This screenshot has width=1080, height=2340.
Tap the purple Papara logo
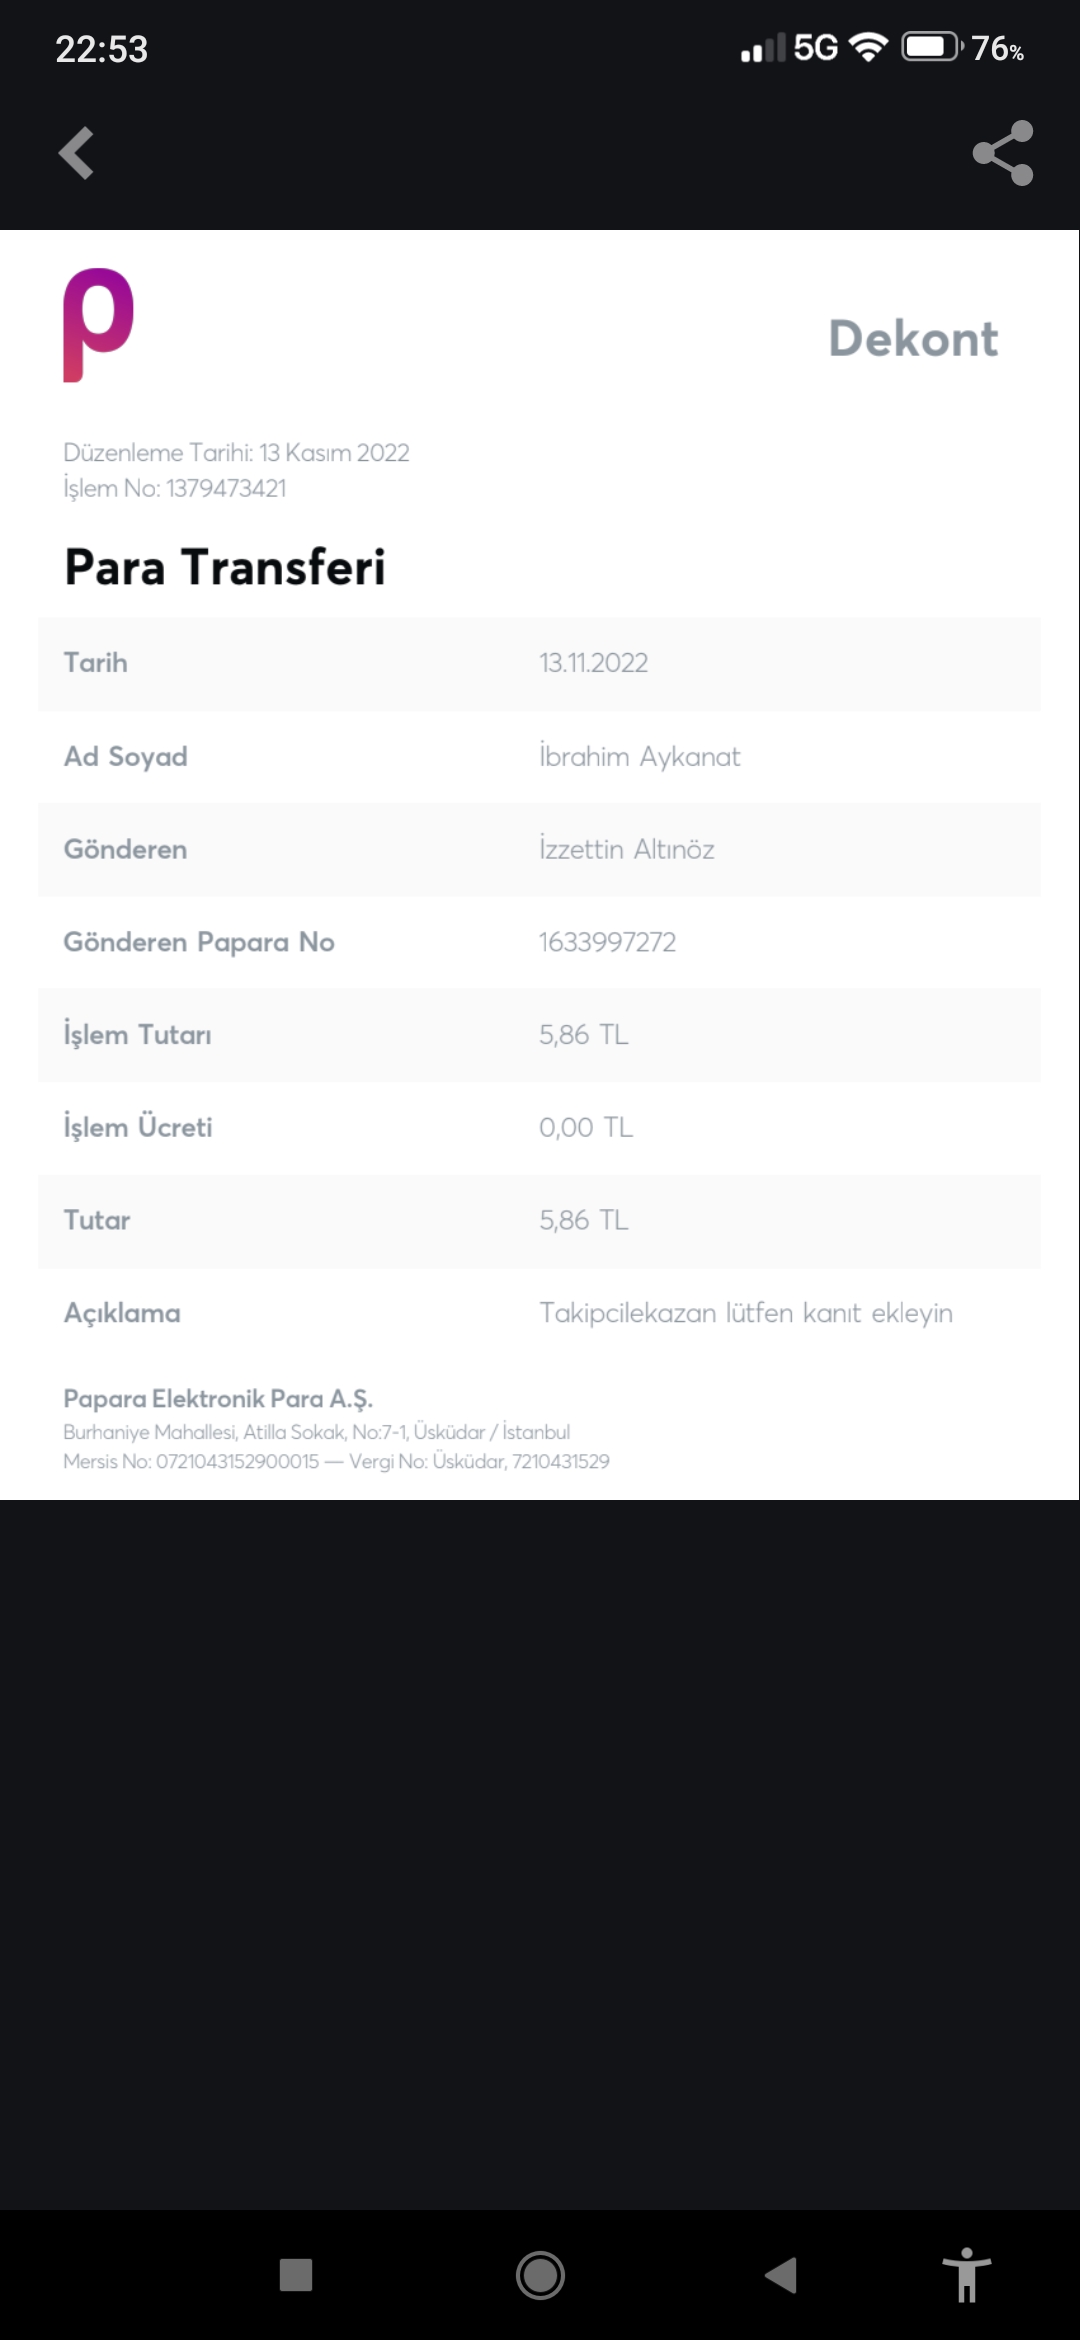98,324
